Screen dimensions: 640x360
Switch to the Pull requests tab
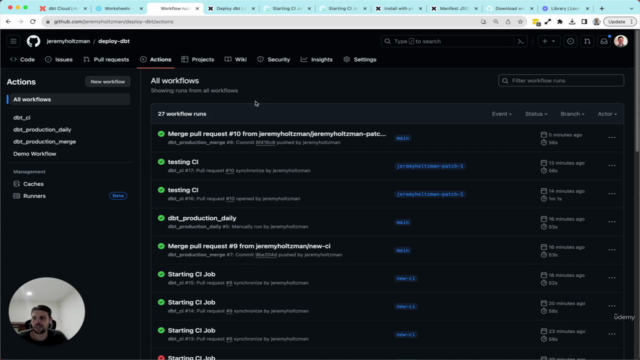[106, 60]
